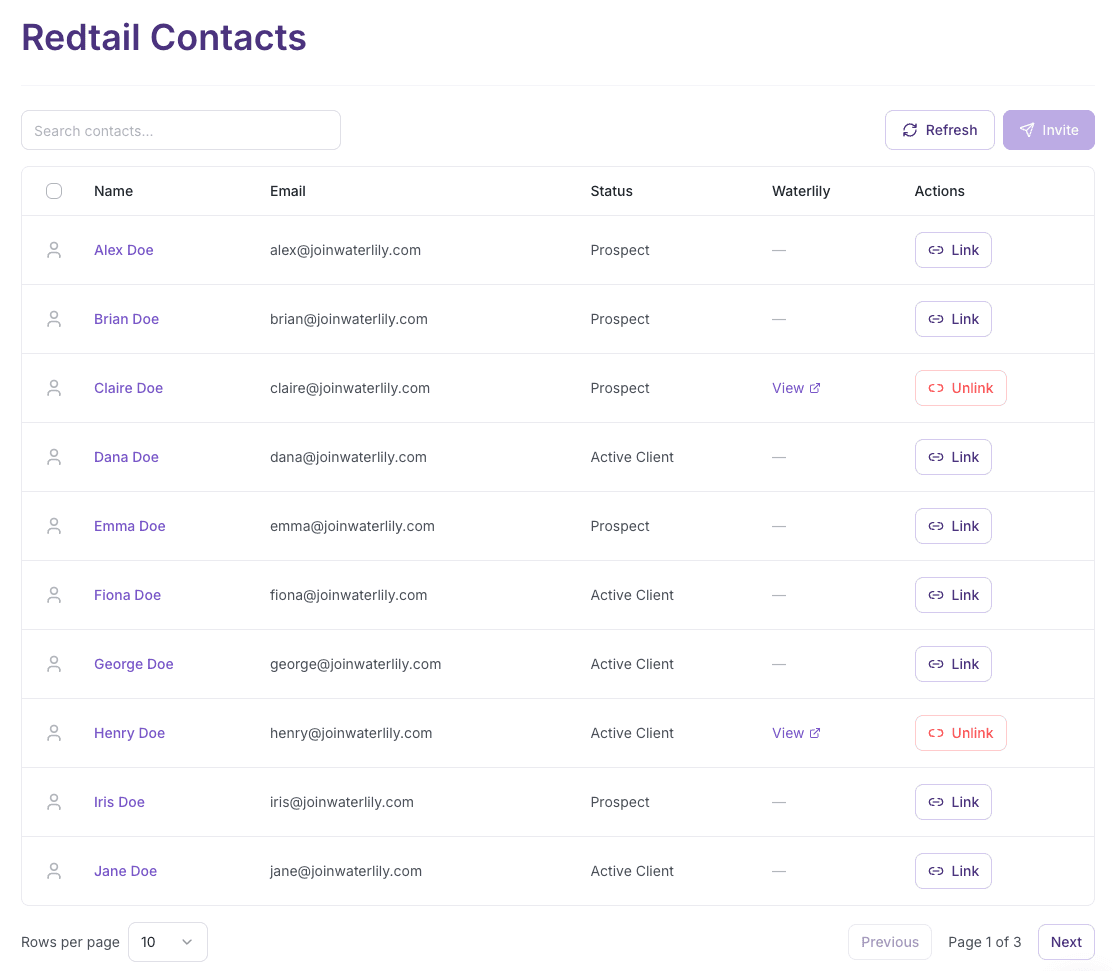Screen dimensions: 1113x971
Task: Open Alex Doe contact name link
Action: tap(124, 250)
